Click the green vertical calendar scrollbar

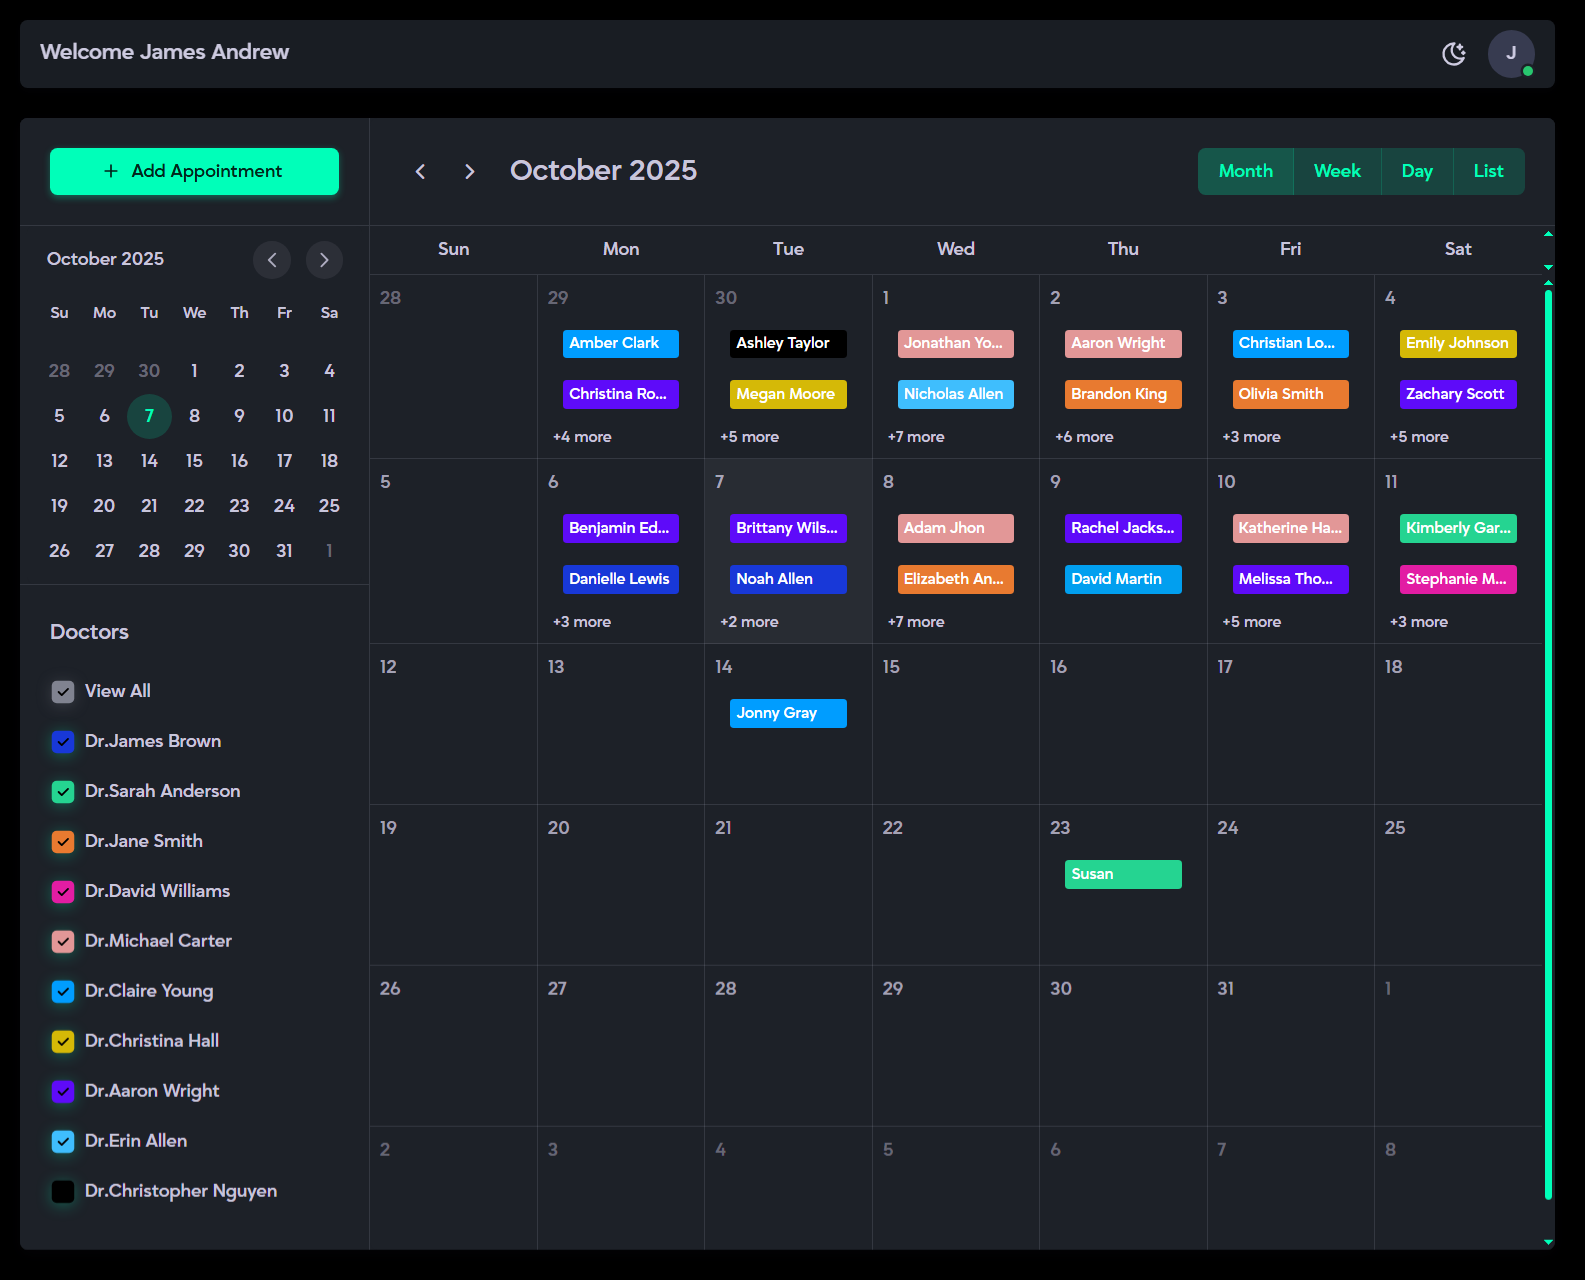(x=1548, y=740)
